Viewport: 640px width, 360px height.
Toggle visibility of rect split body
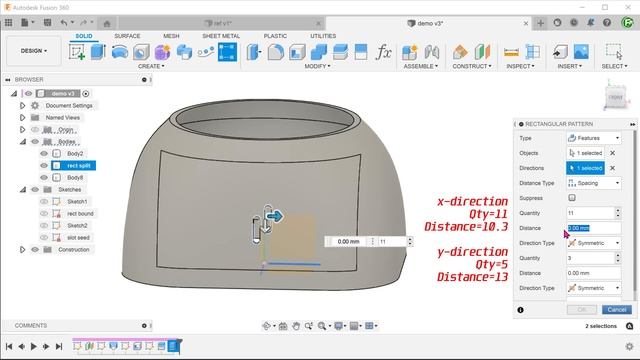pos(44,165)
